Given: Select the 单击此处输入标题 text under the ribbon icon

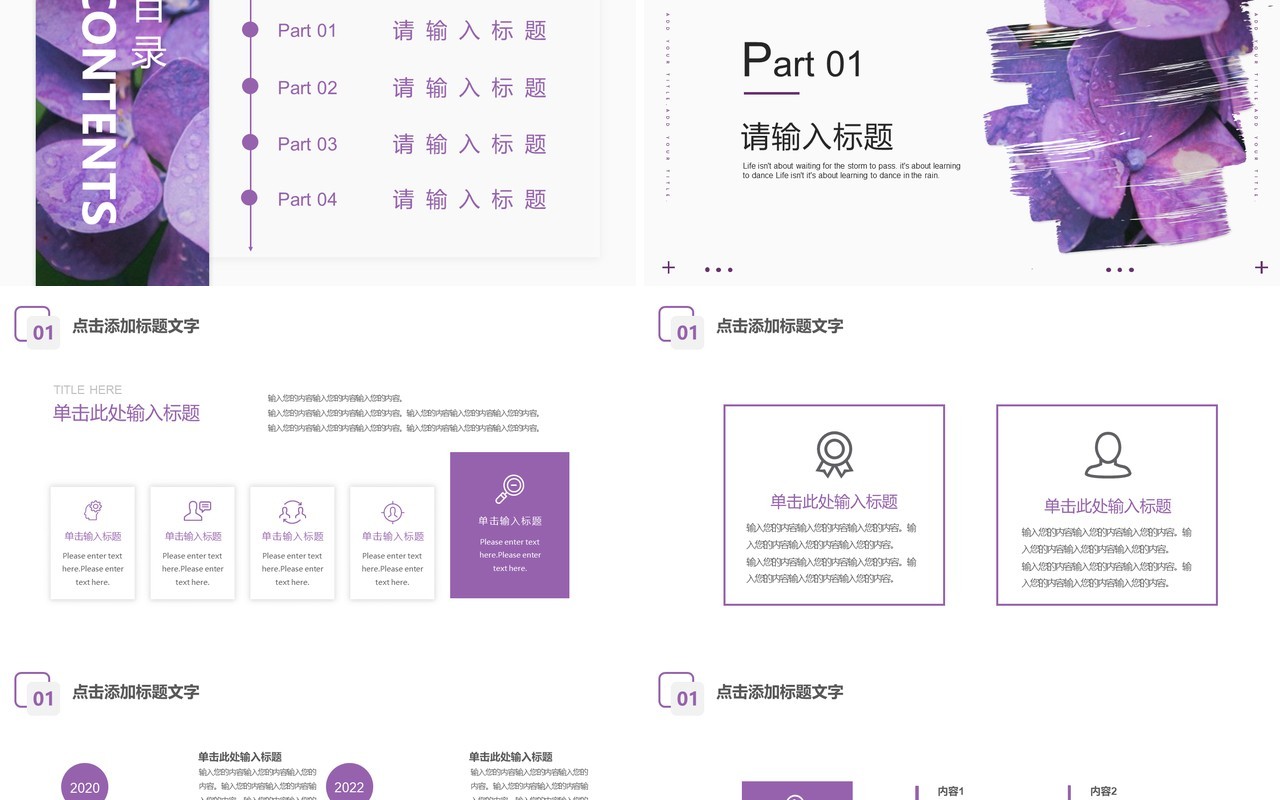Looking at the screenshot, I should pos(834,502).
